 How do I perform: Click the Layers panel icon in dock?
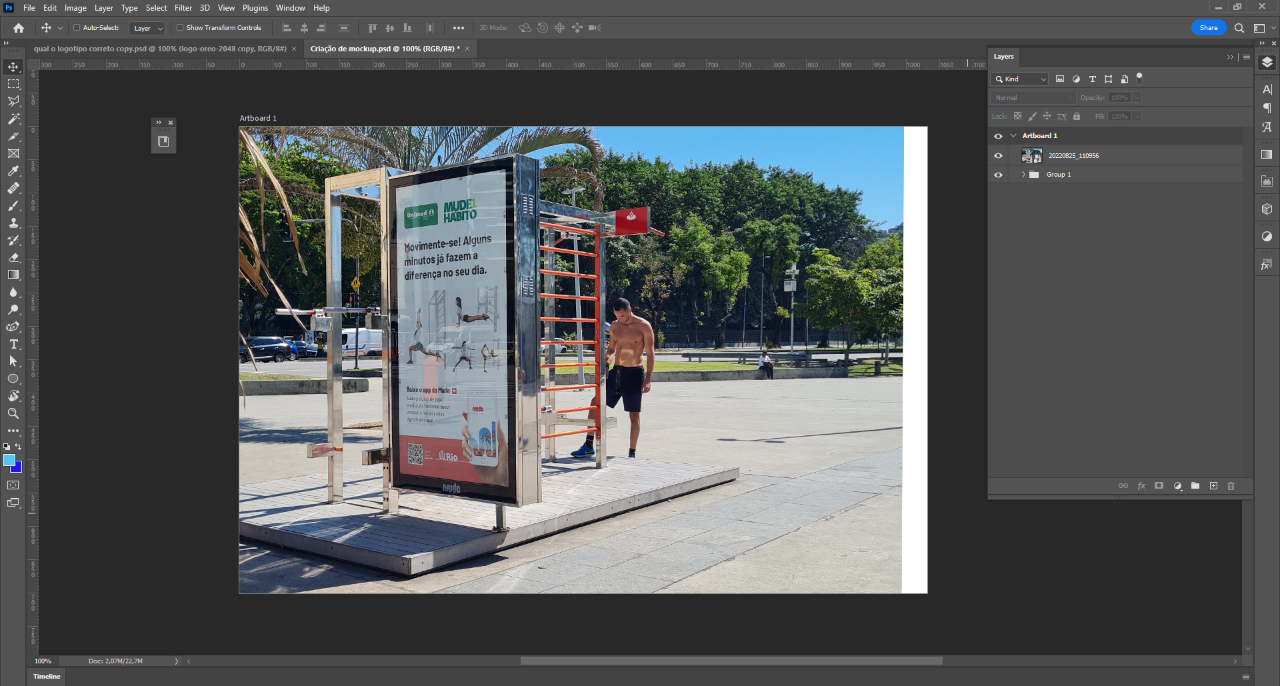tap(1267, 61)
